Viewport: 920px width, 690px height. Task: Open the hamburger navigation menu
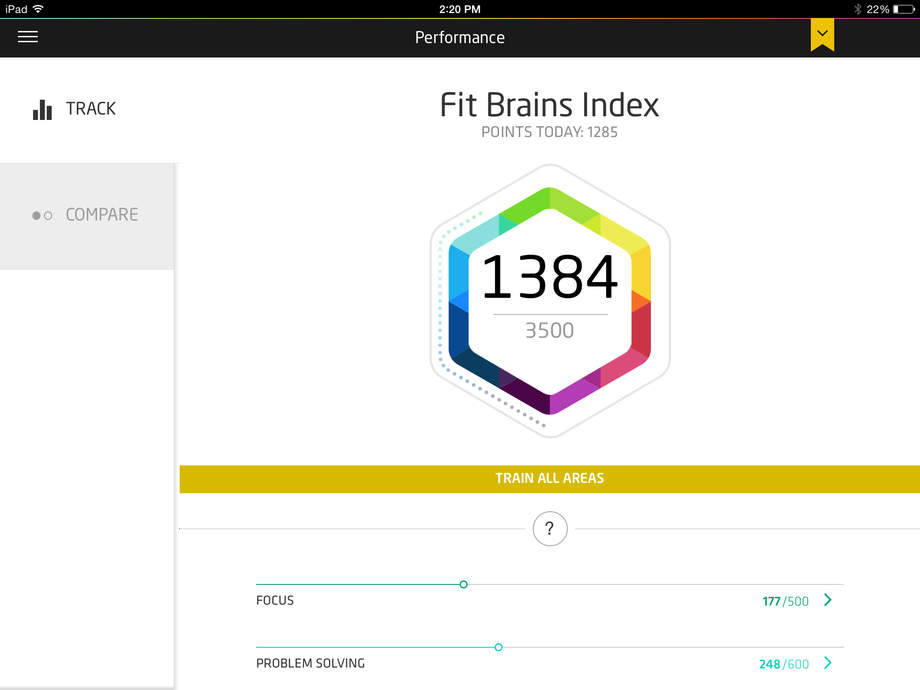pos(28,37)
